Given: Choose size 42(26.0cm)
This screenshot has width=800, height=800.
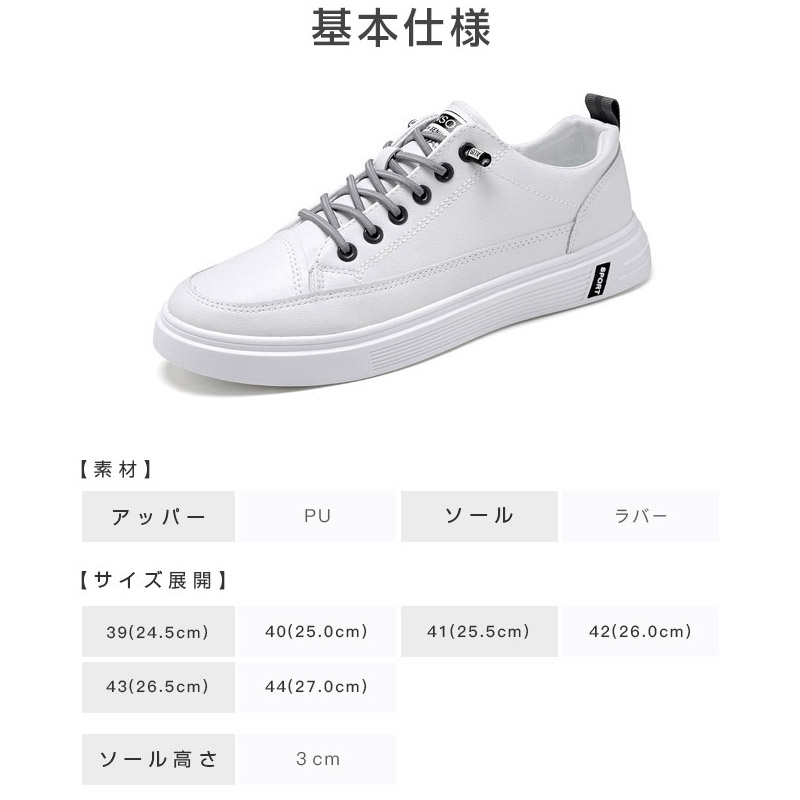Looking at the screenshot, I should click(x=640, y=632).
